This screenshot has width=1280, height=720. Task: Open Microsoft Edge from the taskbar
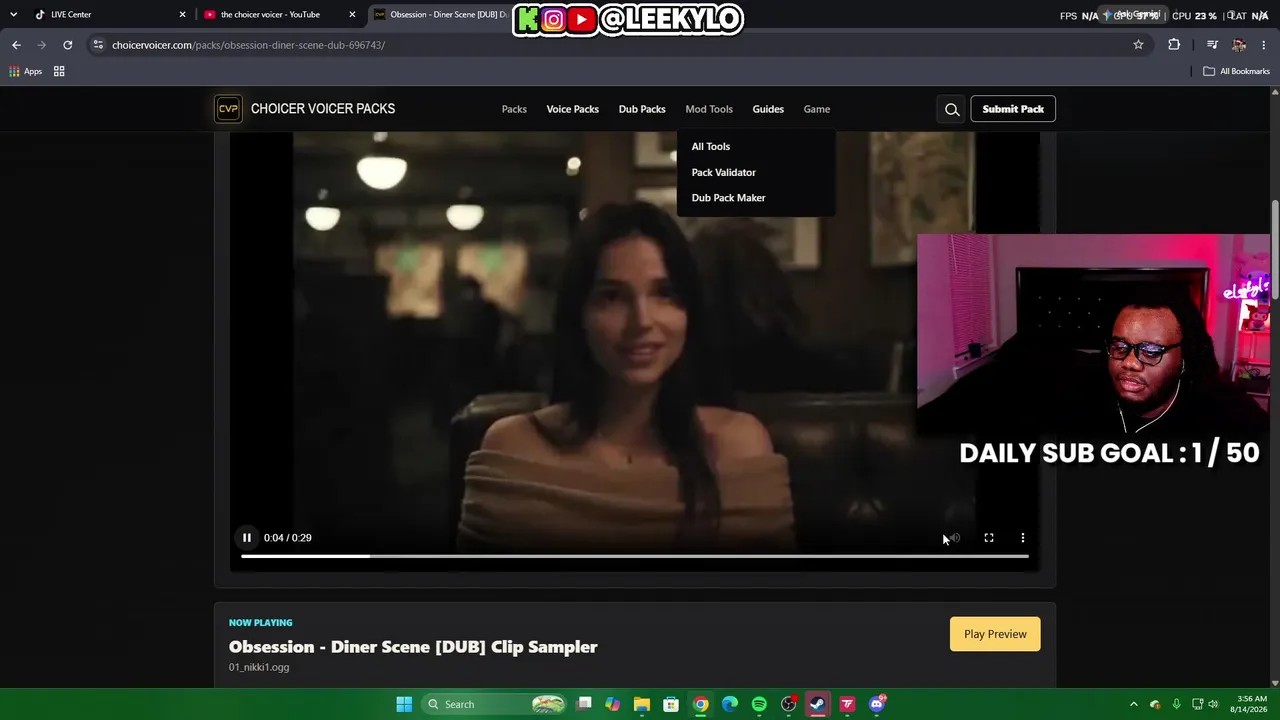coord(730,704)
